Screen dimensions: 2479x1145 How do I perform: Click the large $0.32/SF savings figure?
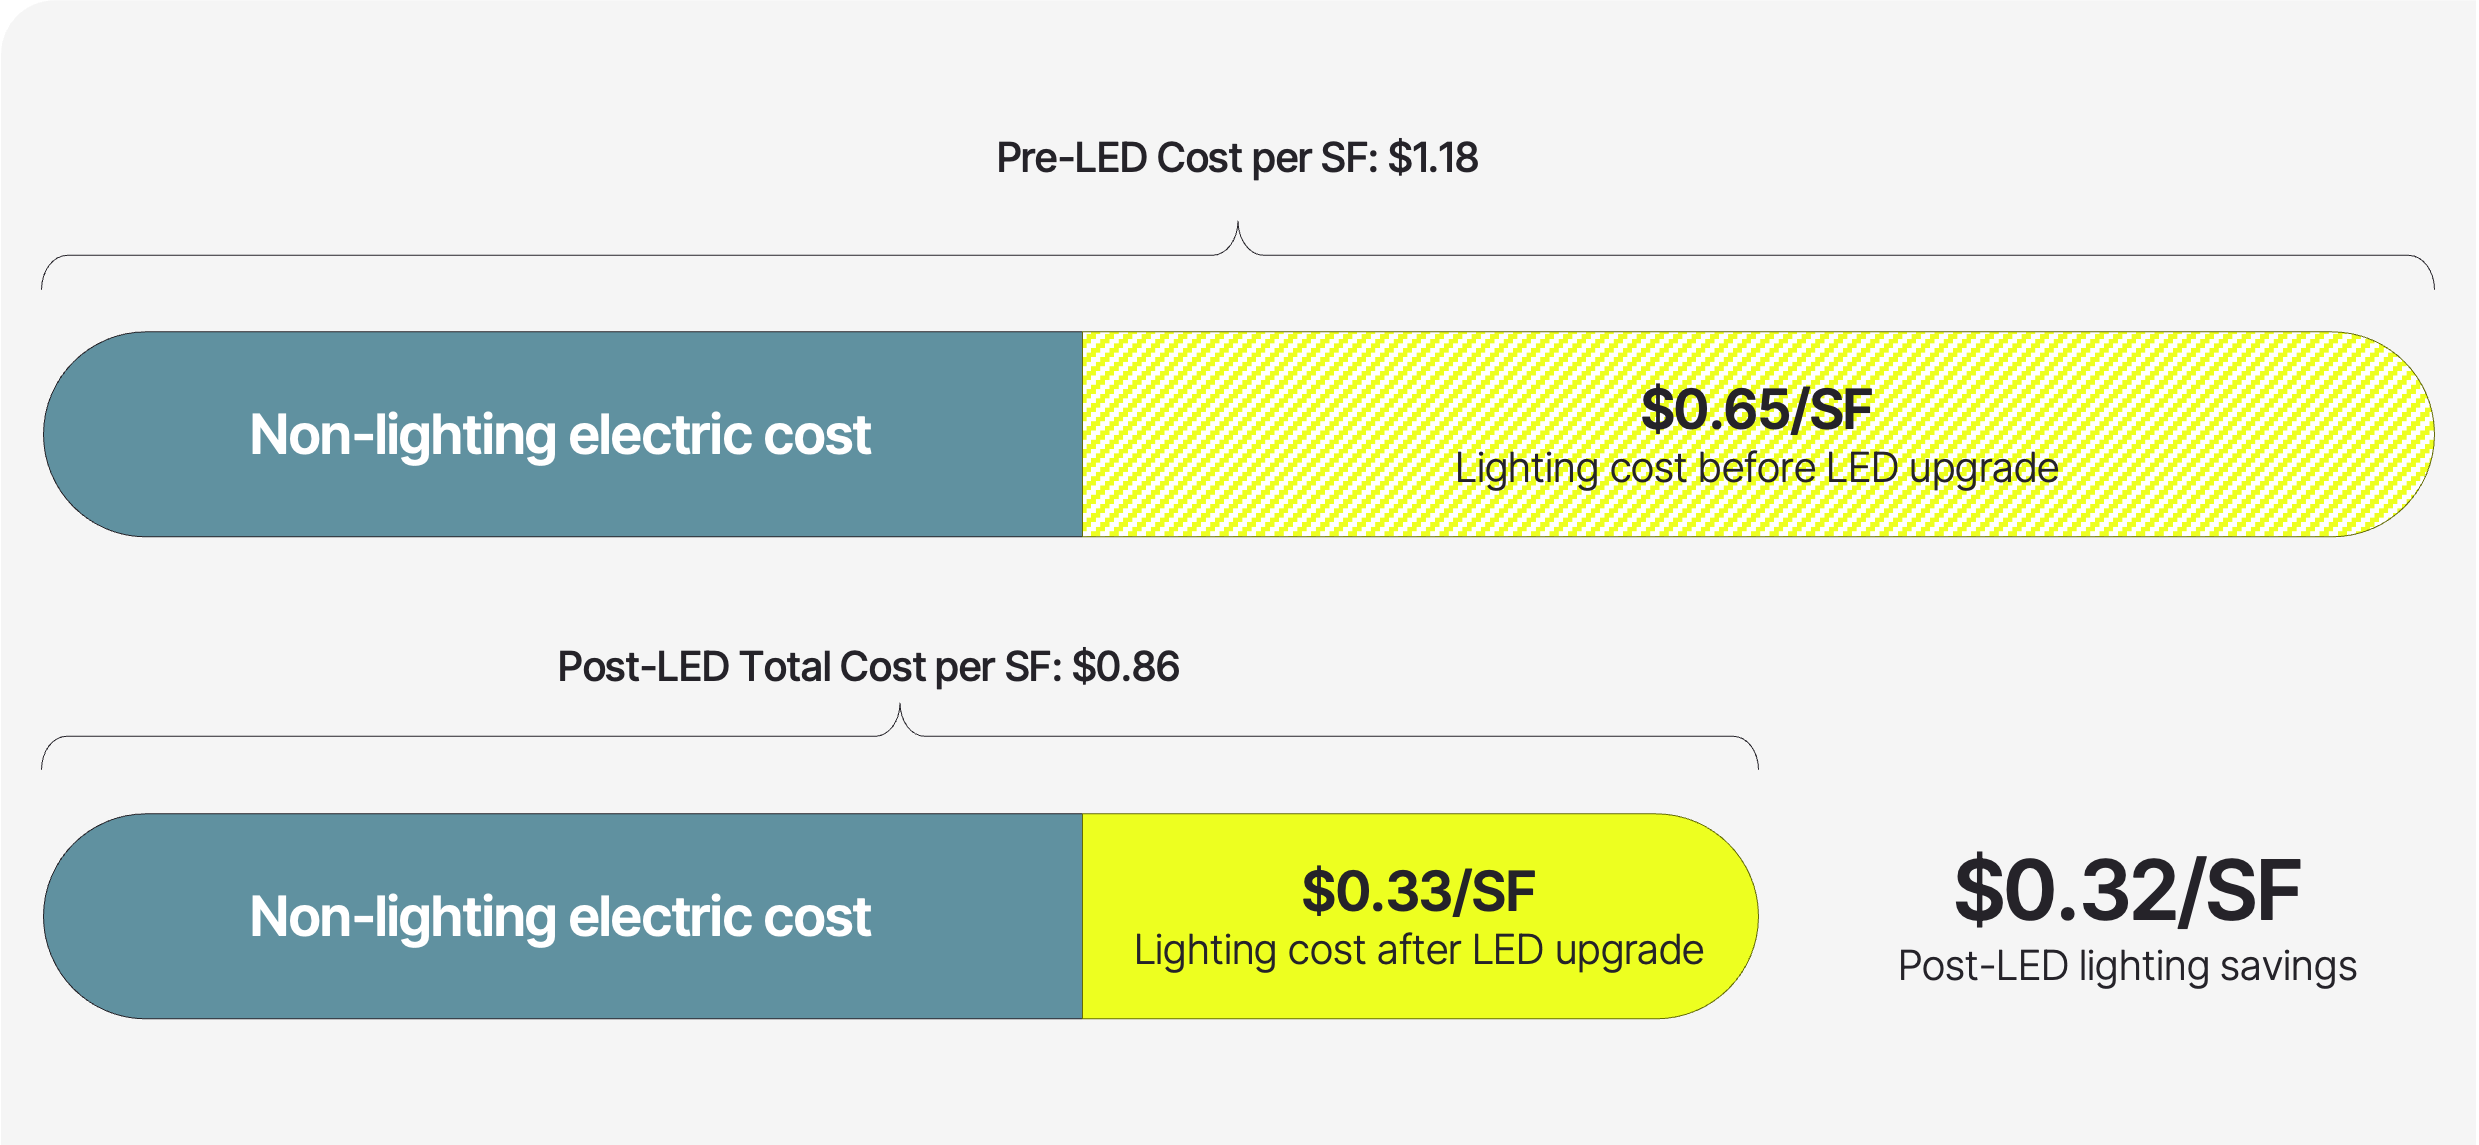(x=2127, y=890)
